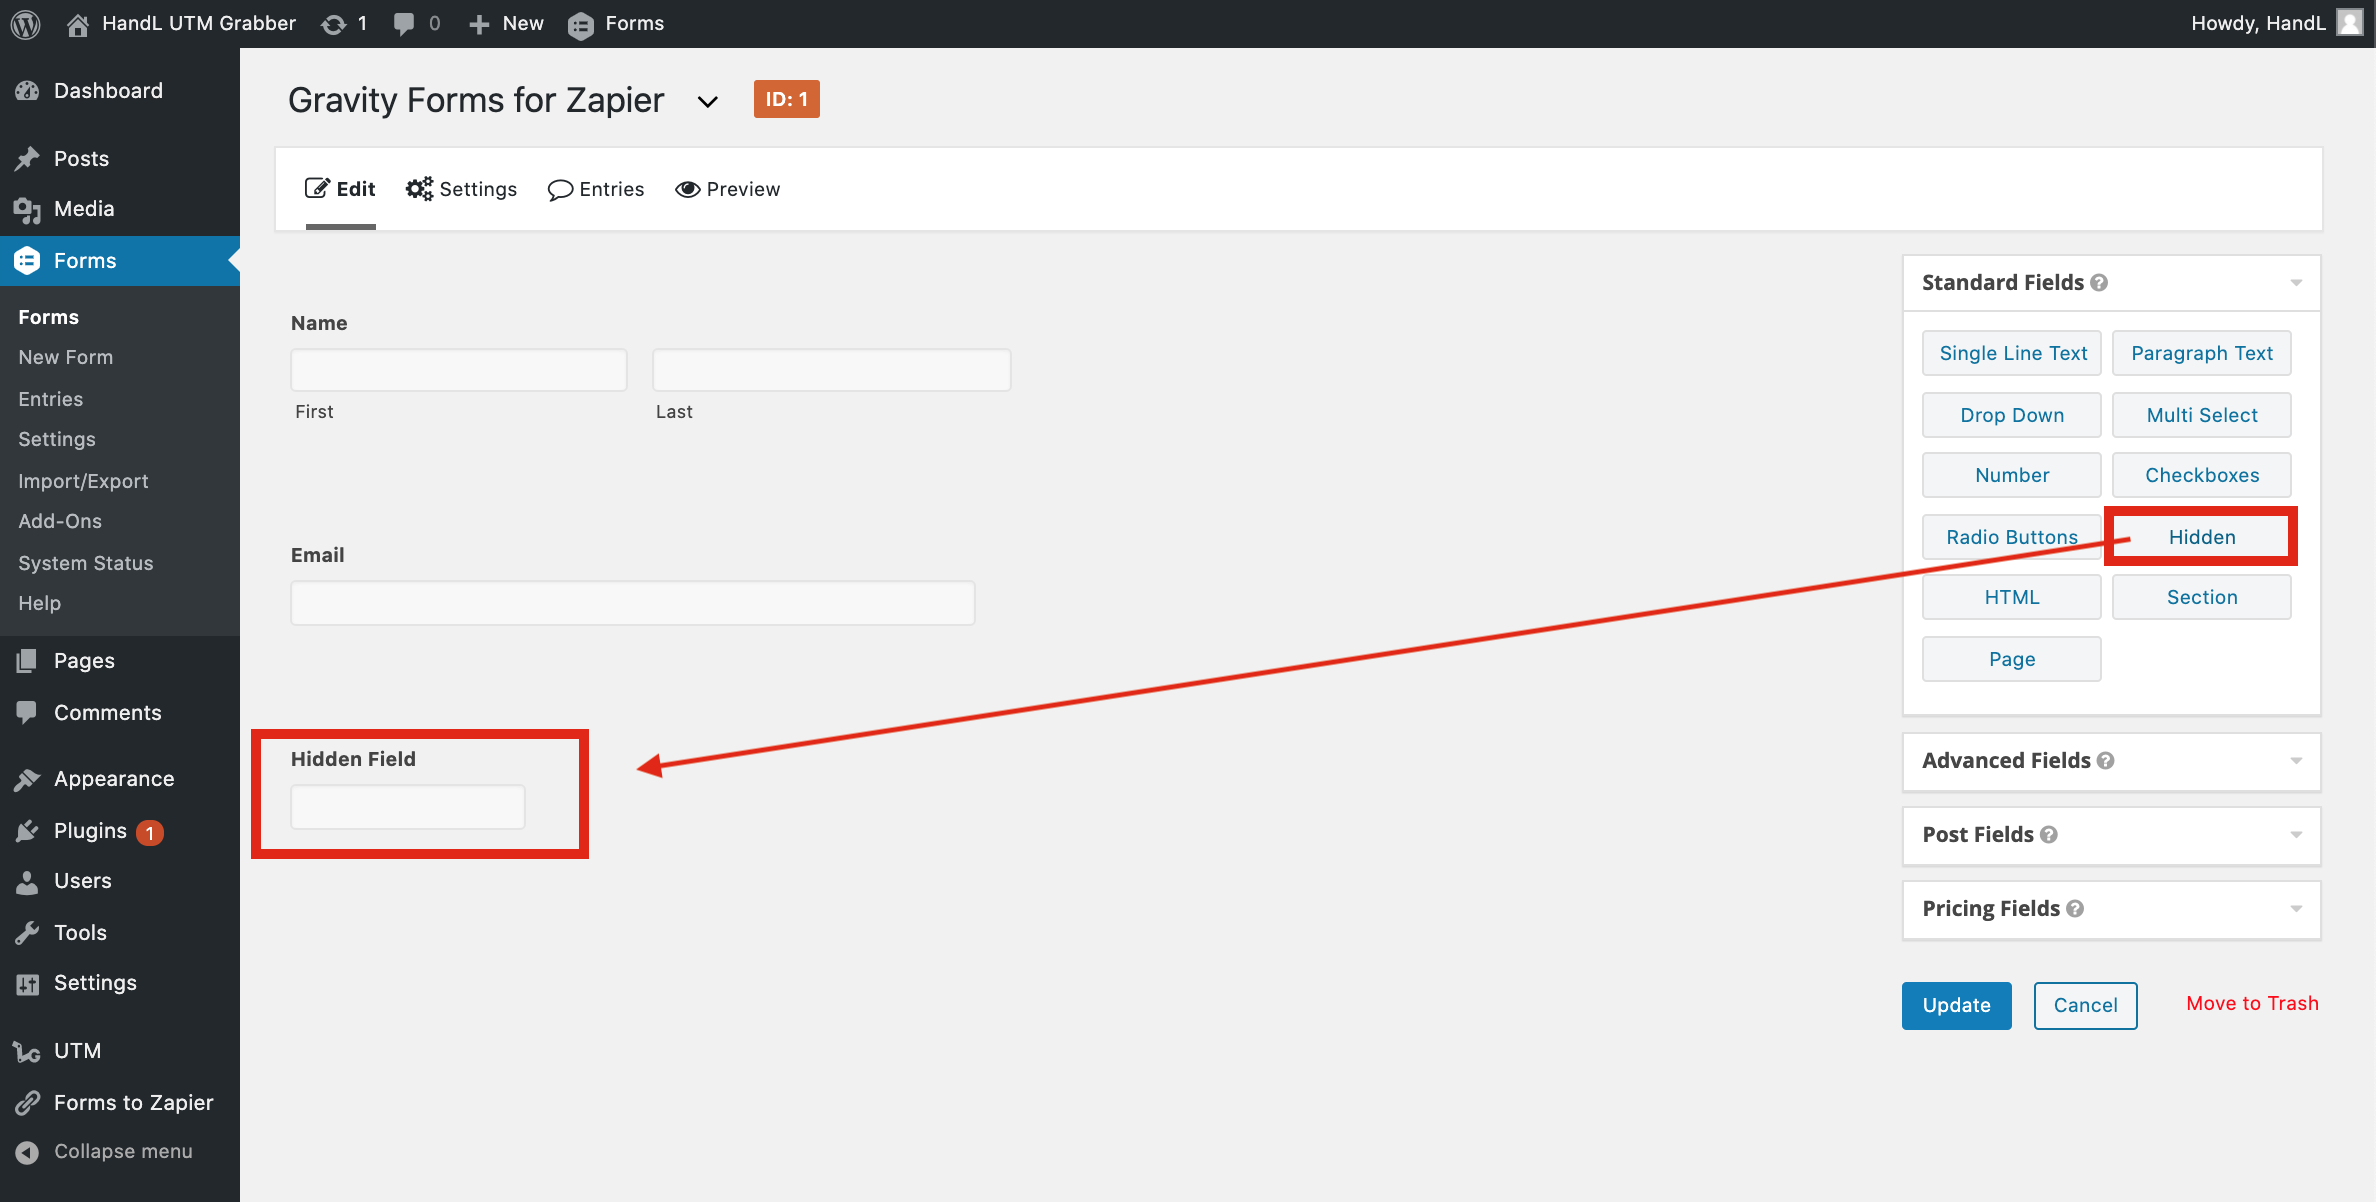
Task: Collapse the Standard Fields panel arrow
Action: tap(2296, 283)
